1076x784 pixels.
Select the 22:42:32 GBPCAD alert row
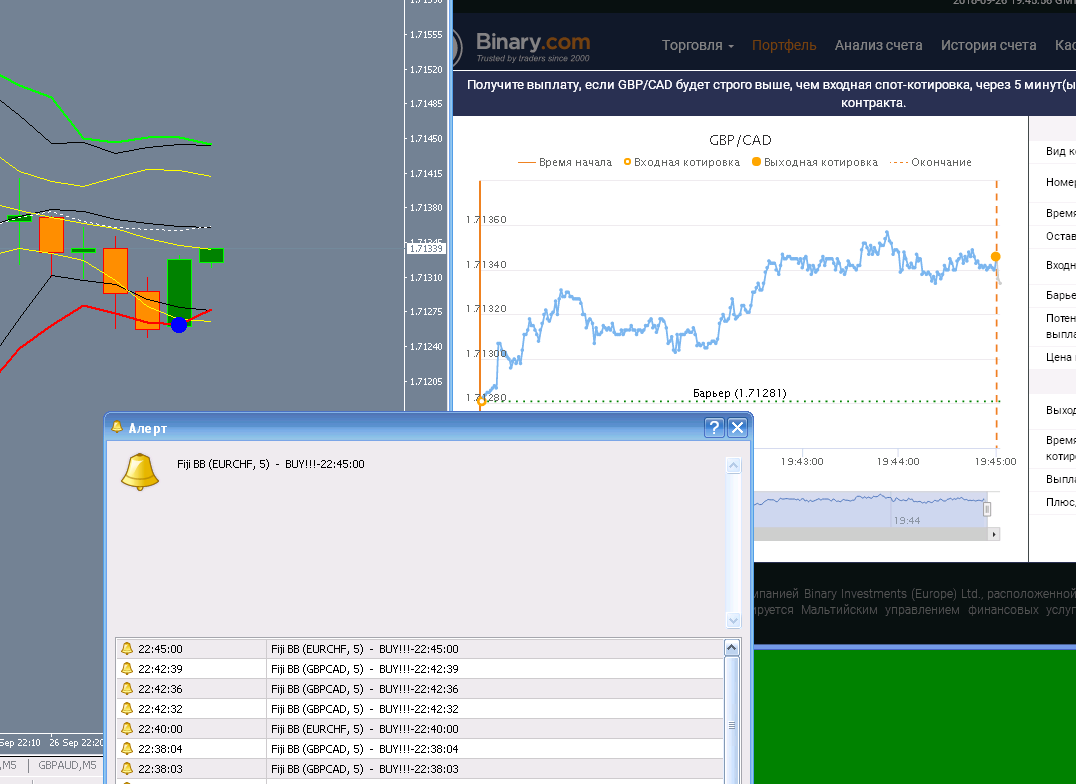pos(420,708)
